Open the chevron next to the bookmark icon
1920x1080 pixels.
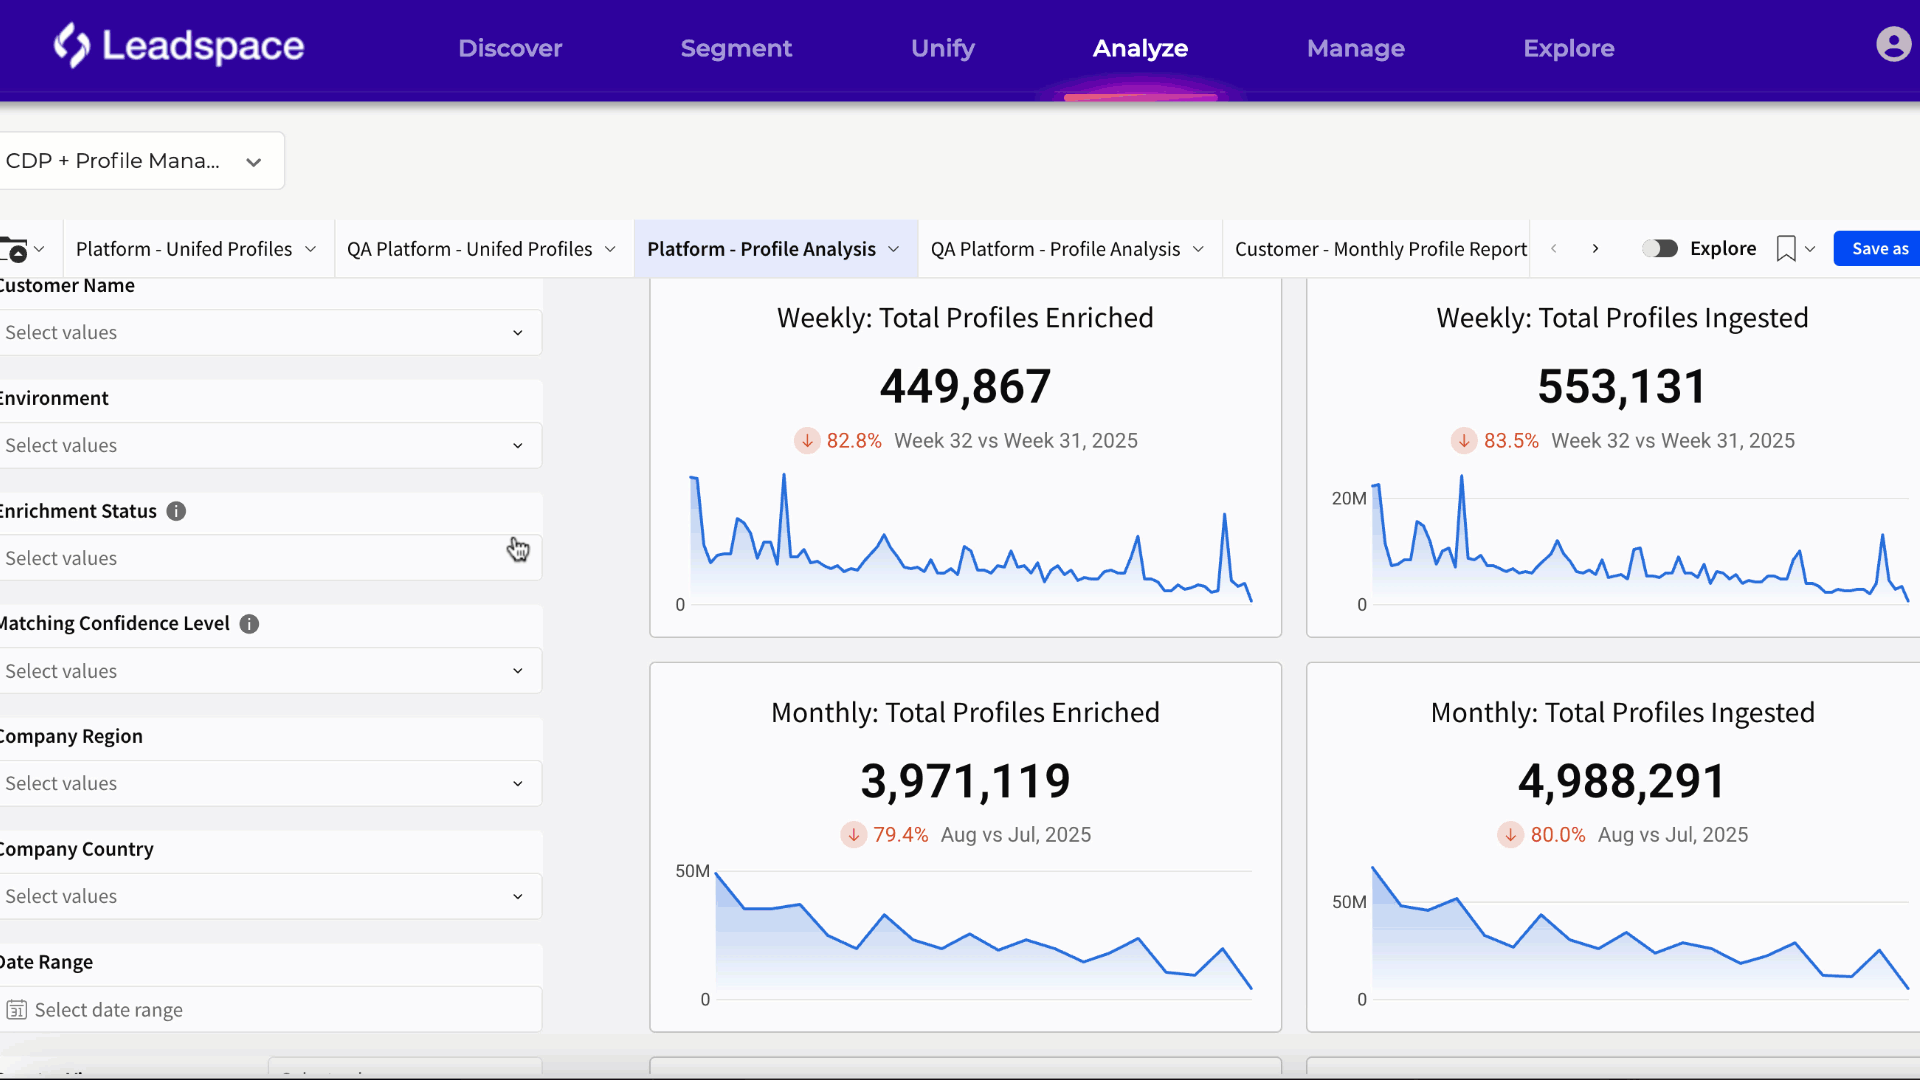[x=1810, y=249]
